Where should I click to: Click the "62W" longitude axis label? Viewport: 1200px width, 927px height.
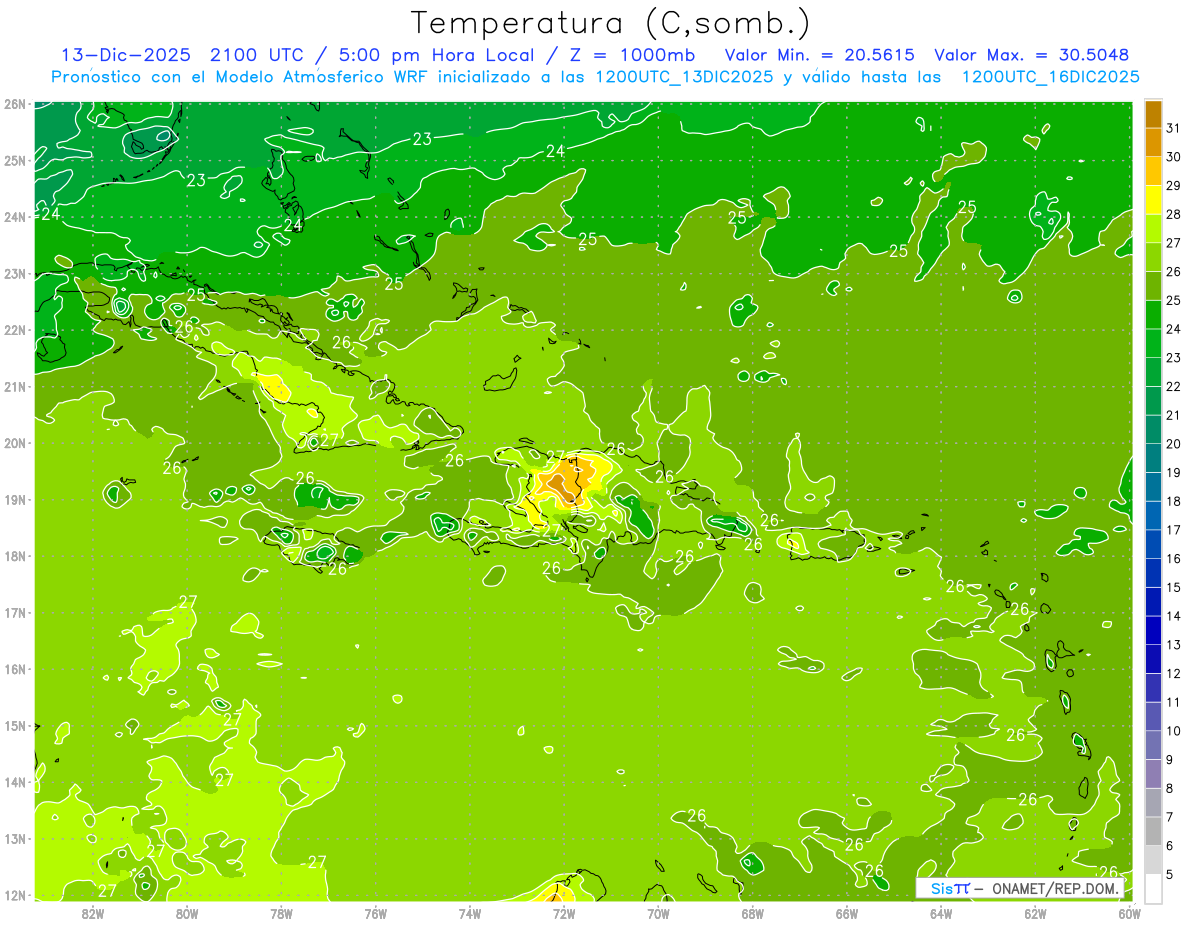coord(1035,913)
